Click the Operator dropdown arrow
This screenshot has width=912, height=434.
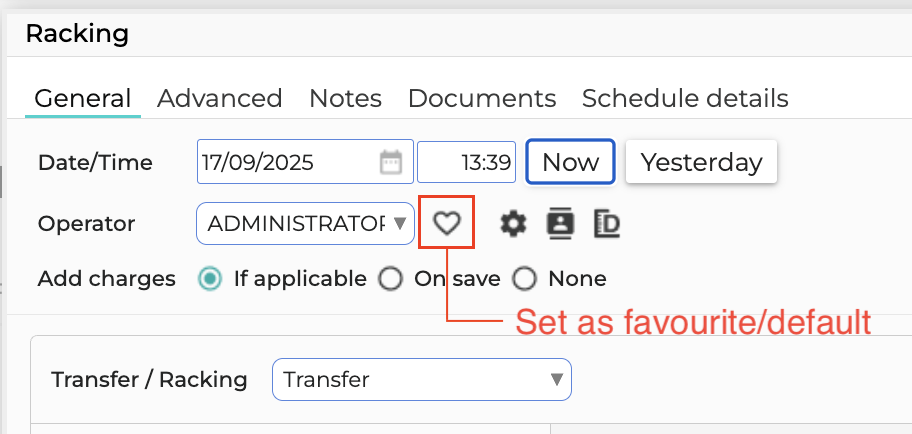400,223
